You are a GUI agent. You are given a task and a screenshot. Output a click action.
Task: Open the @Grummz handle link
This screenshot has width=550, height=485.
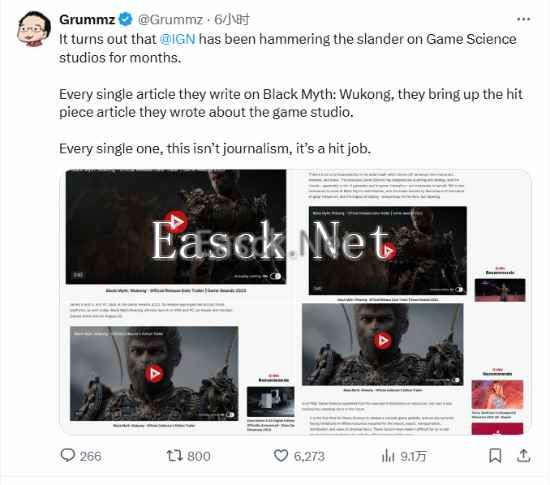(170, 20)
